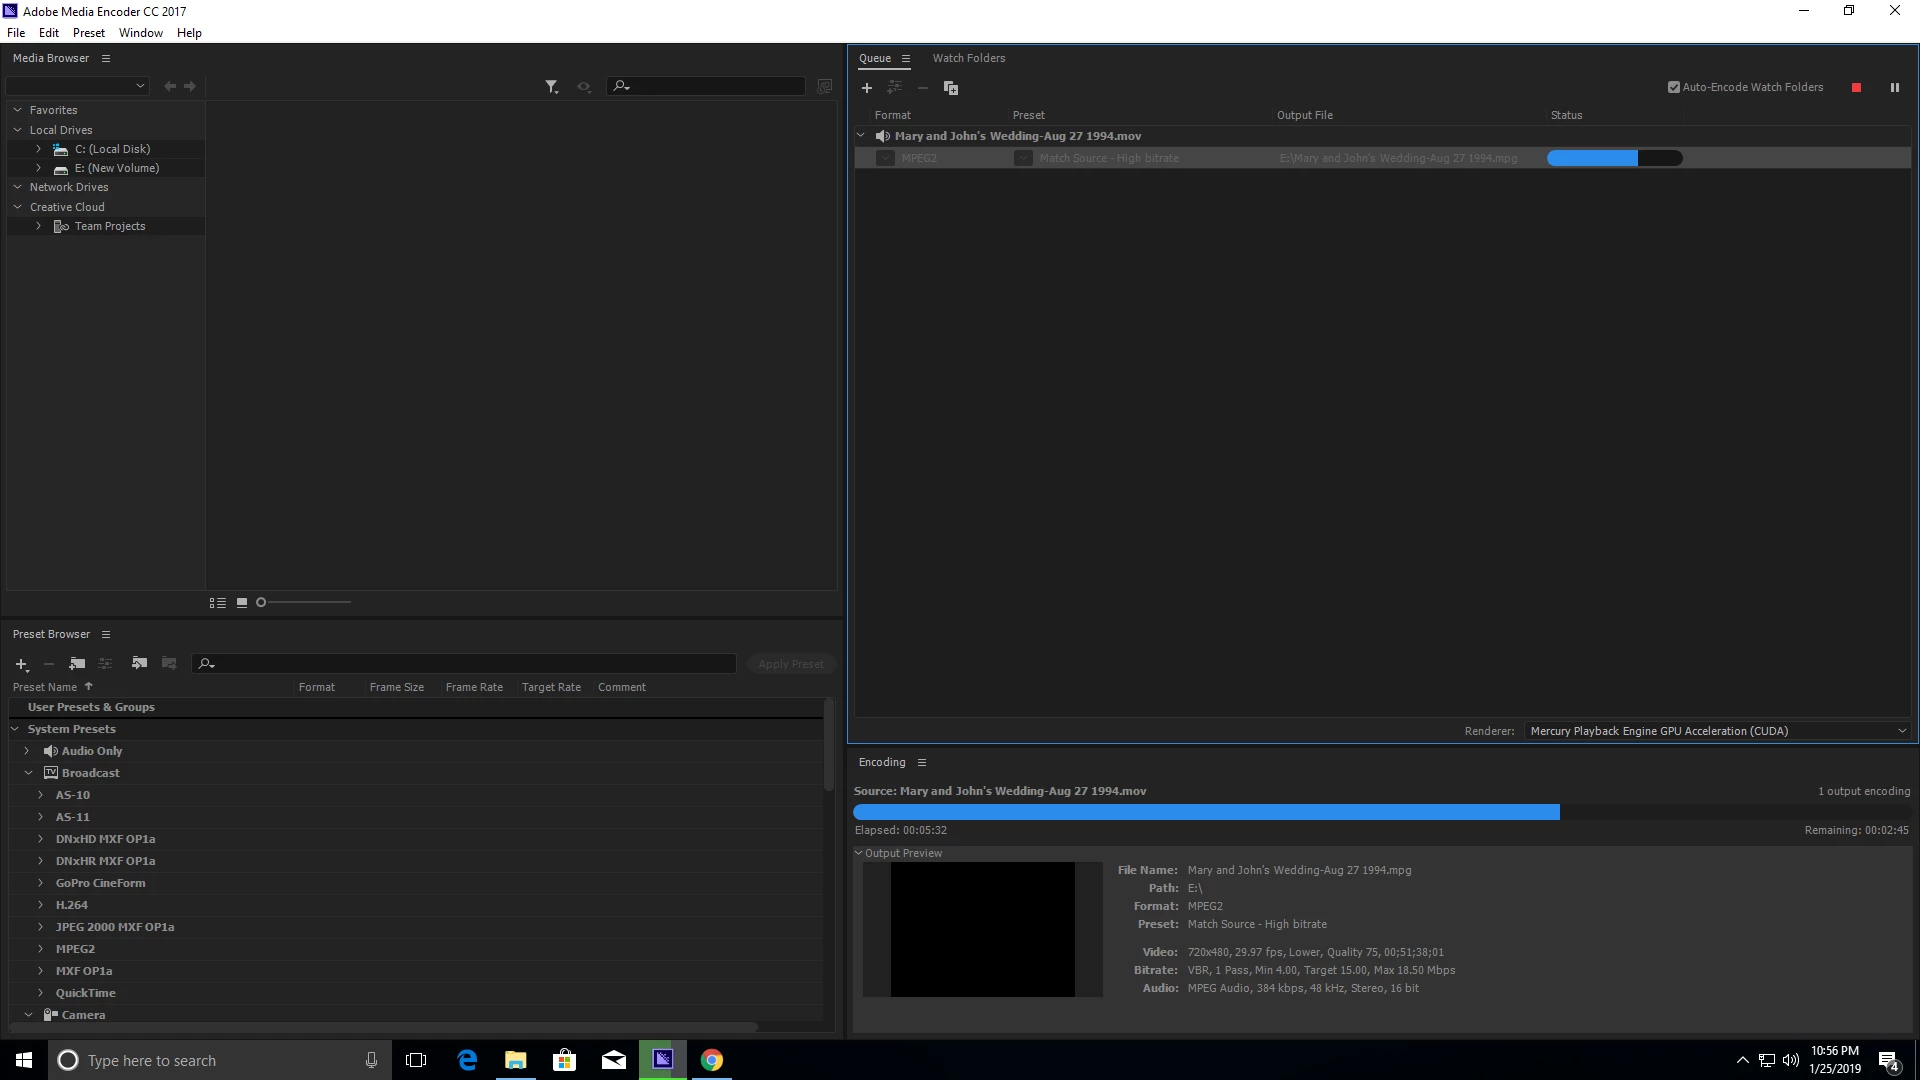Switch Media Browser to thumbnail view
This screenshot has width=1920, height=1080.
point(242,603)
